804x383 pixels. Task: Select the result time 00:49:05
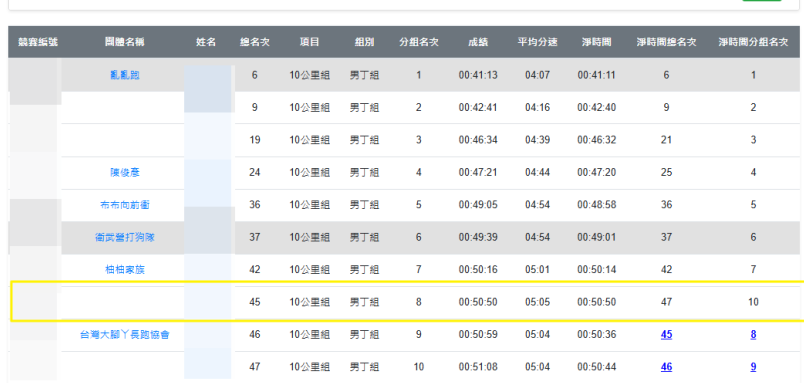(478, 205)
